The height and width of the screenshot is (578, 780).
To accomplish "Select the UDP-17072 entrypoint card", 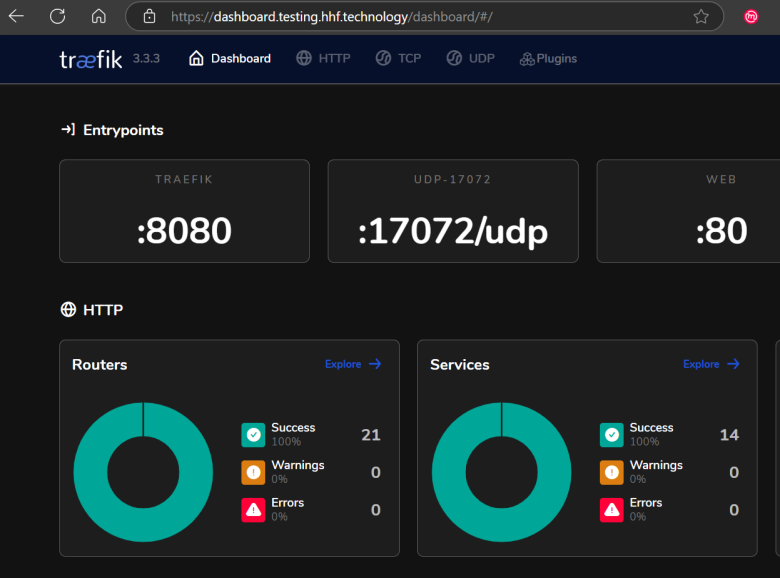I will click(x=453, y=211).
